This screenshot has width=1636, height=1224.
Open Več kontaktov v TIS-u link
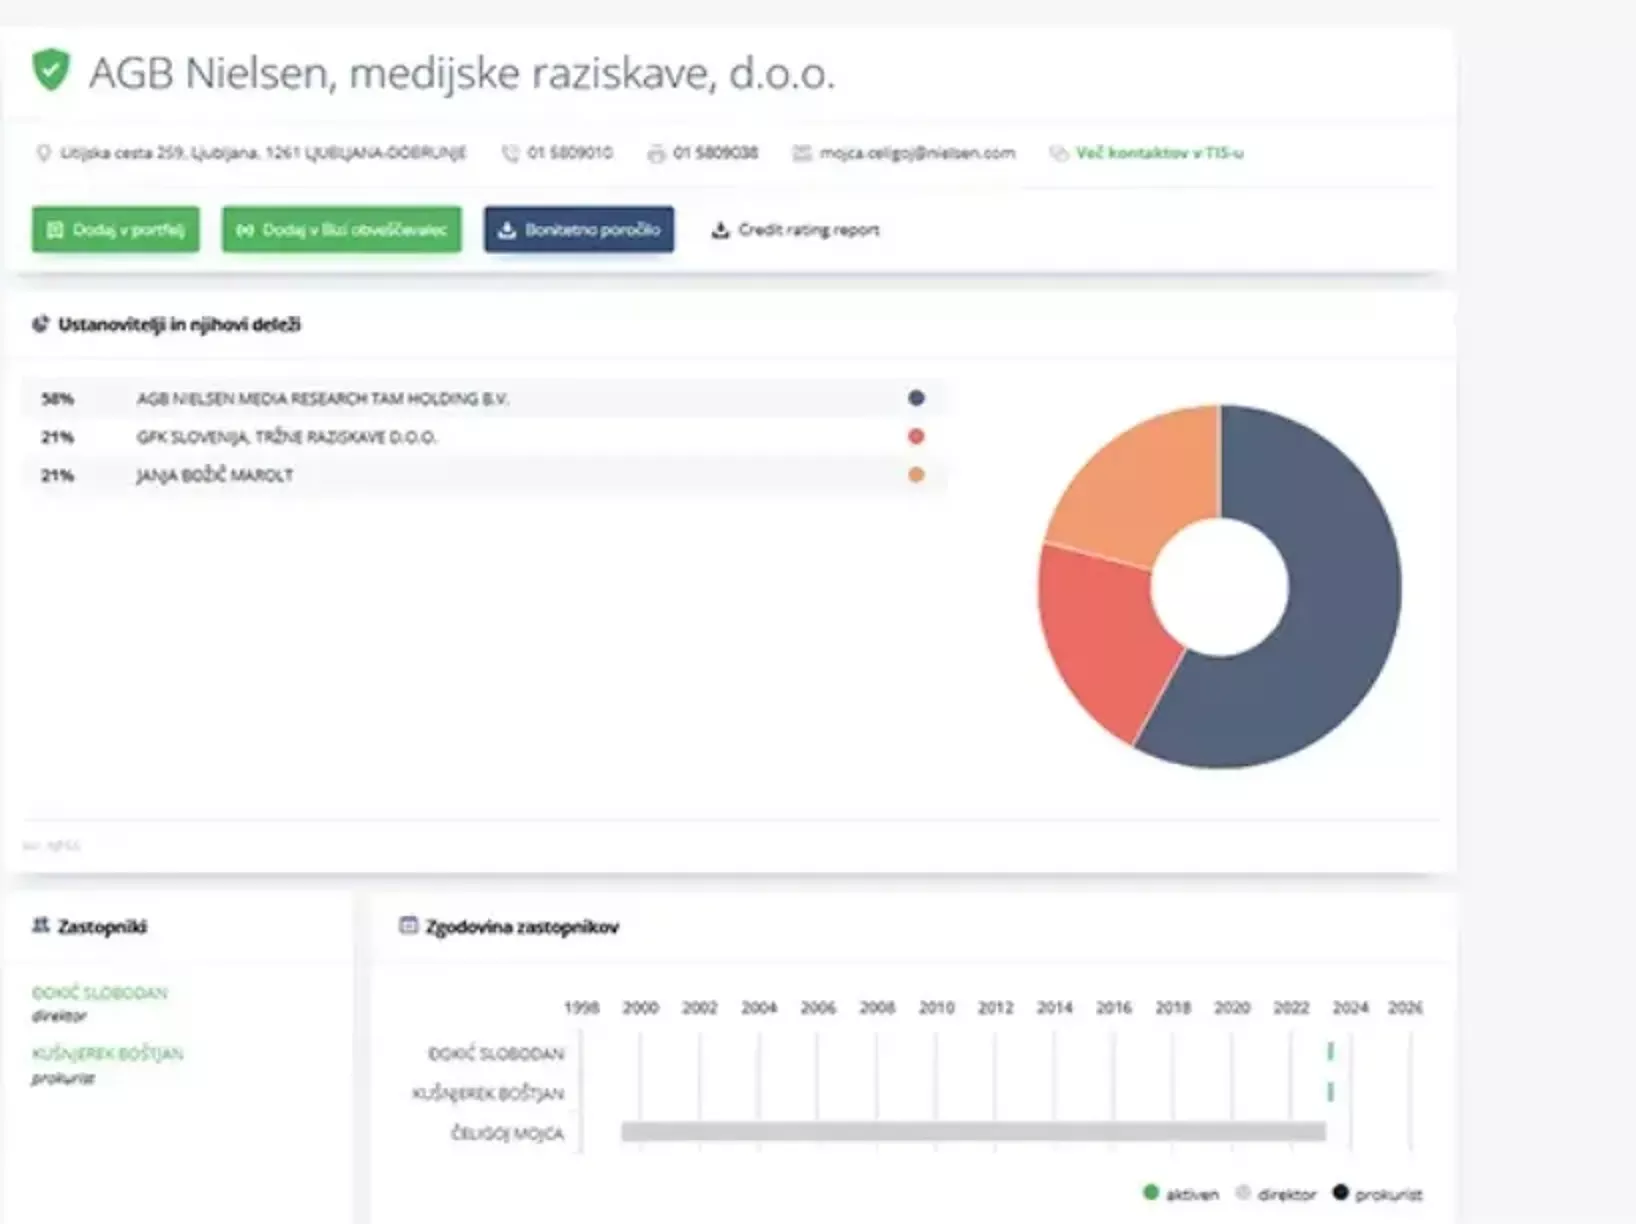(1158, 153)
